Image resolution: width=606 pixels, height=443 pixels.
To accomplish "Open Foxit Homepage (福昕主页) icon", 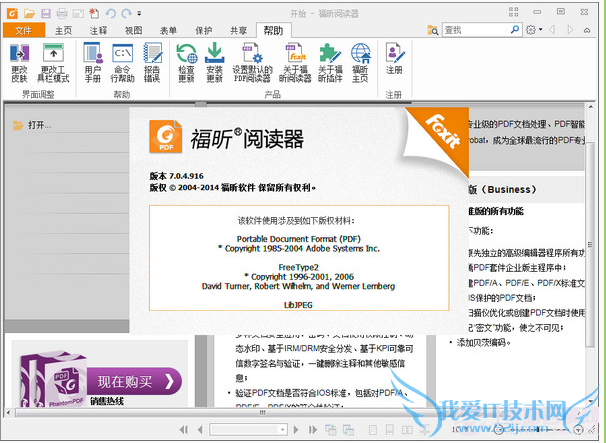I will pos(361,60).
